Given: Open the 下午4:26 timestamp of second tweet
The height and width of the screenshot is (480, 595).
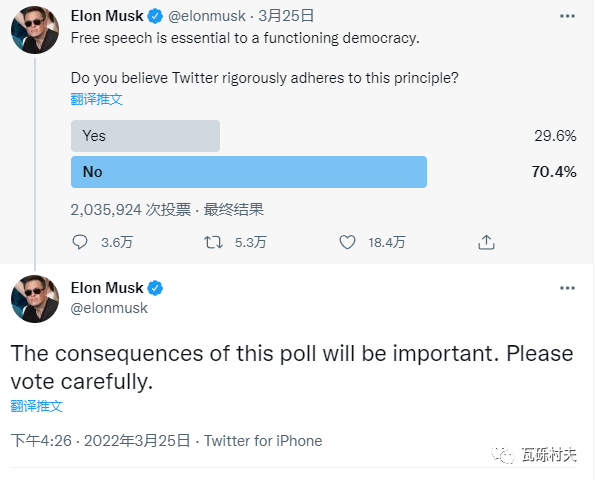Looking at the screenshot, I should [x=41, y=441].
